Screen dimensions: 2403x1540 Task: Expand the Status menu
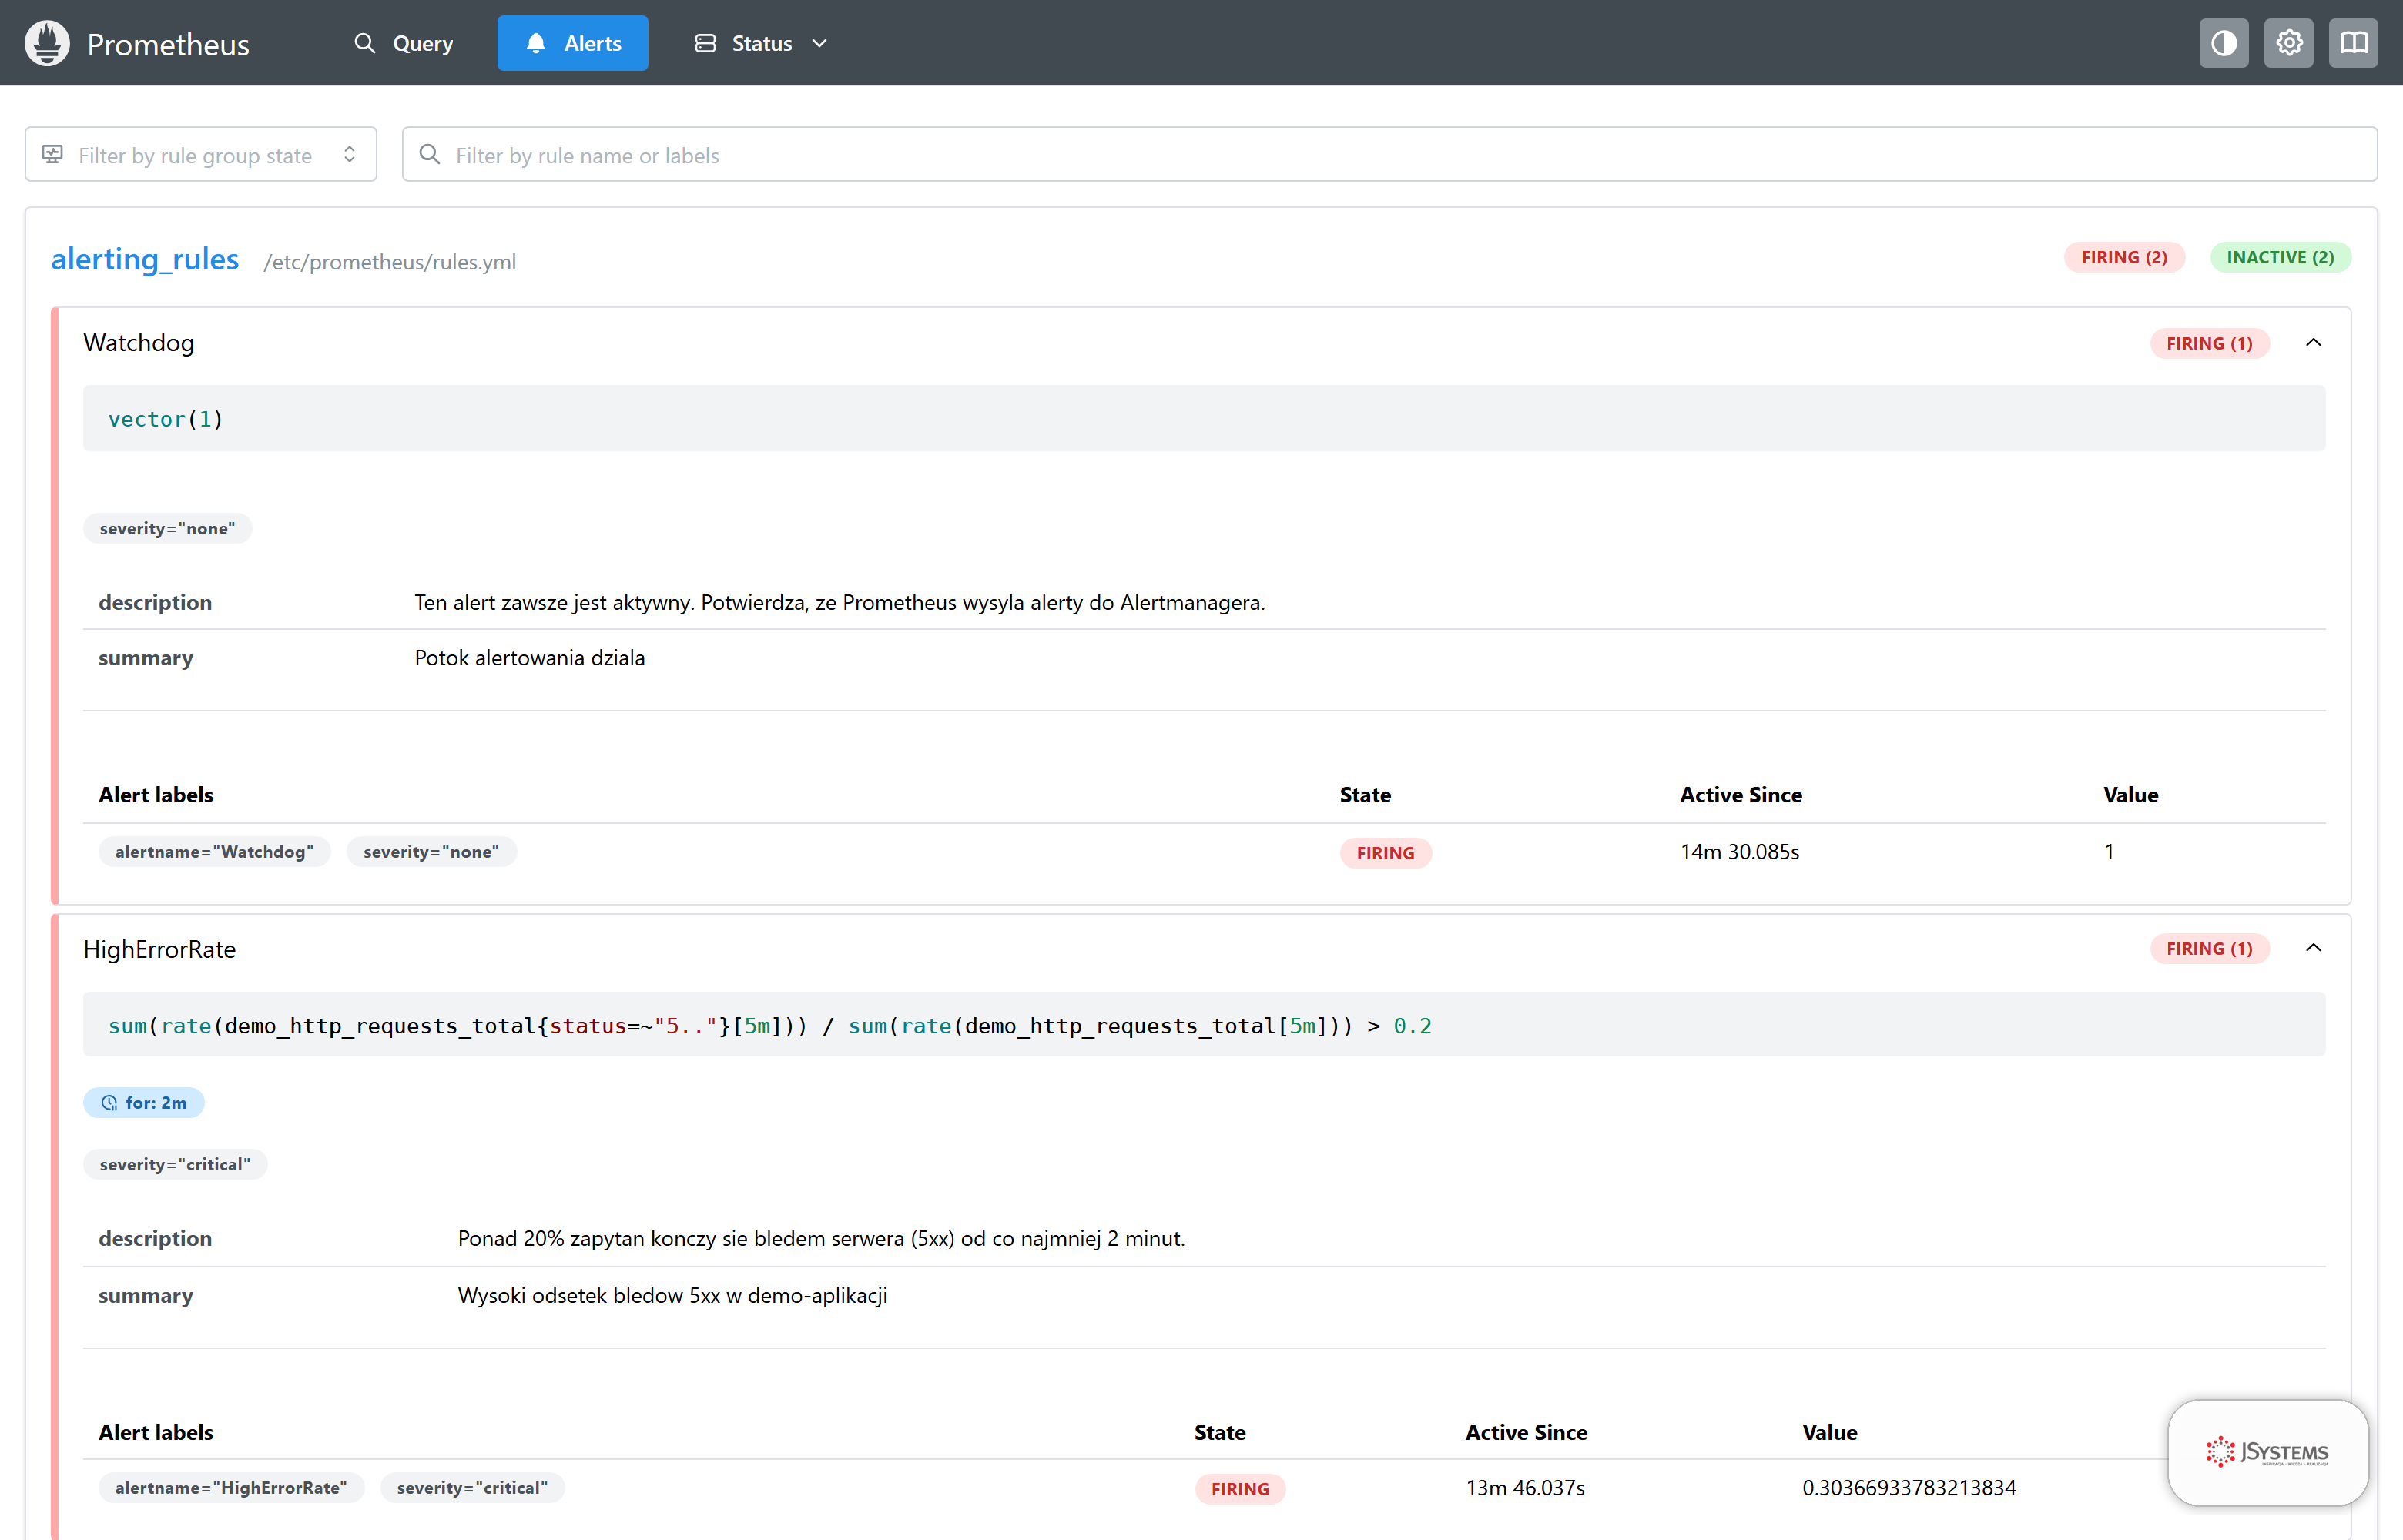[762, 43]
